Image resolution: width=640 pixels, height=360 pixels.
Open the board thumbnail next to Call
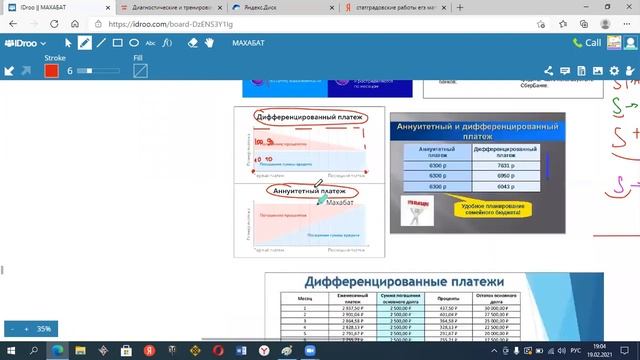tap(614, 43)
